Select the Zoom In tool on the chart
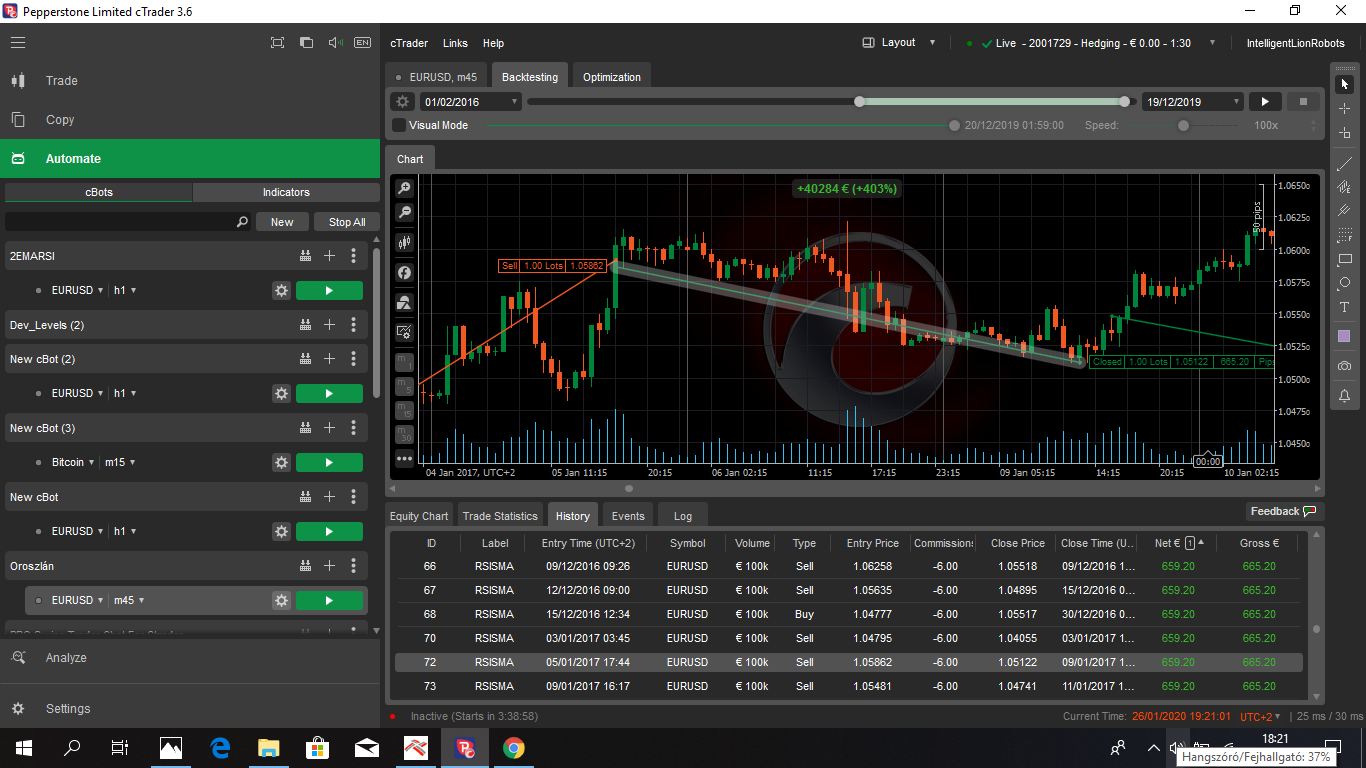 tap(403, 188)
